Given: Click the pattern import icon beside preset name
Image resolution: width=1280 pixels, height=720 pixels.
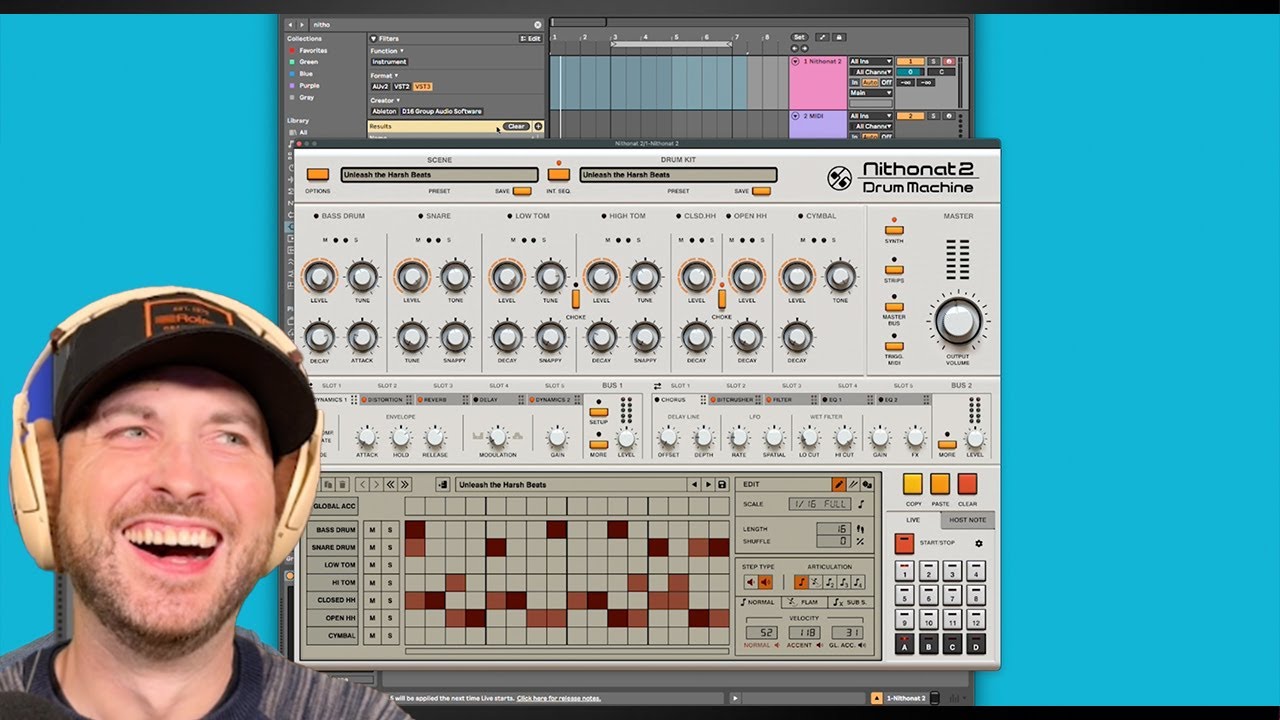Looking at the screenshot, I should tap(444, 484).
